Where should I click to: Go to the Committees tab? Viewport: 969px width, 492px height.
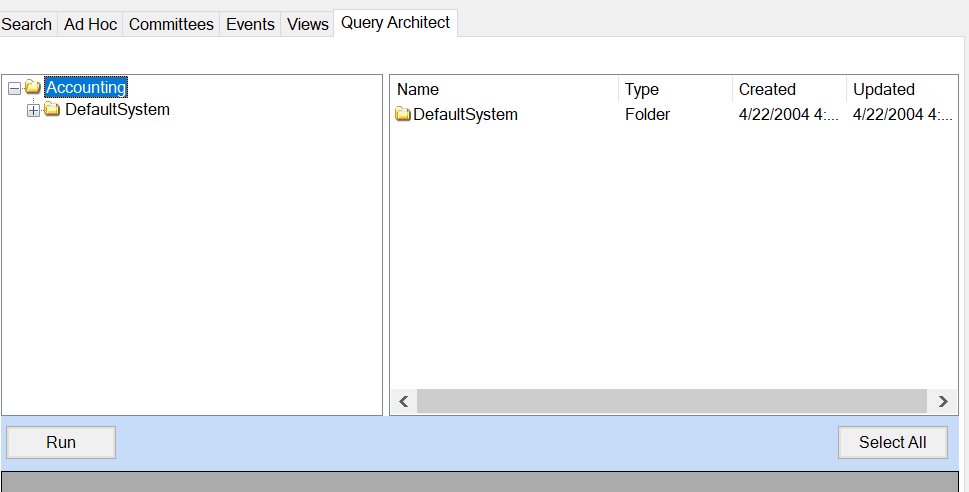pos(171,24)
